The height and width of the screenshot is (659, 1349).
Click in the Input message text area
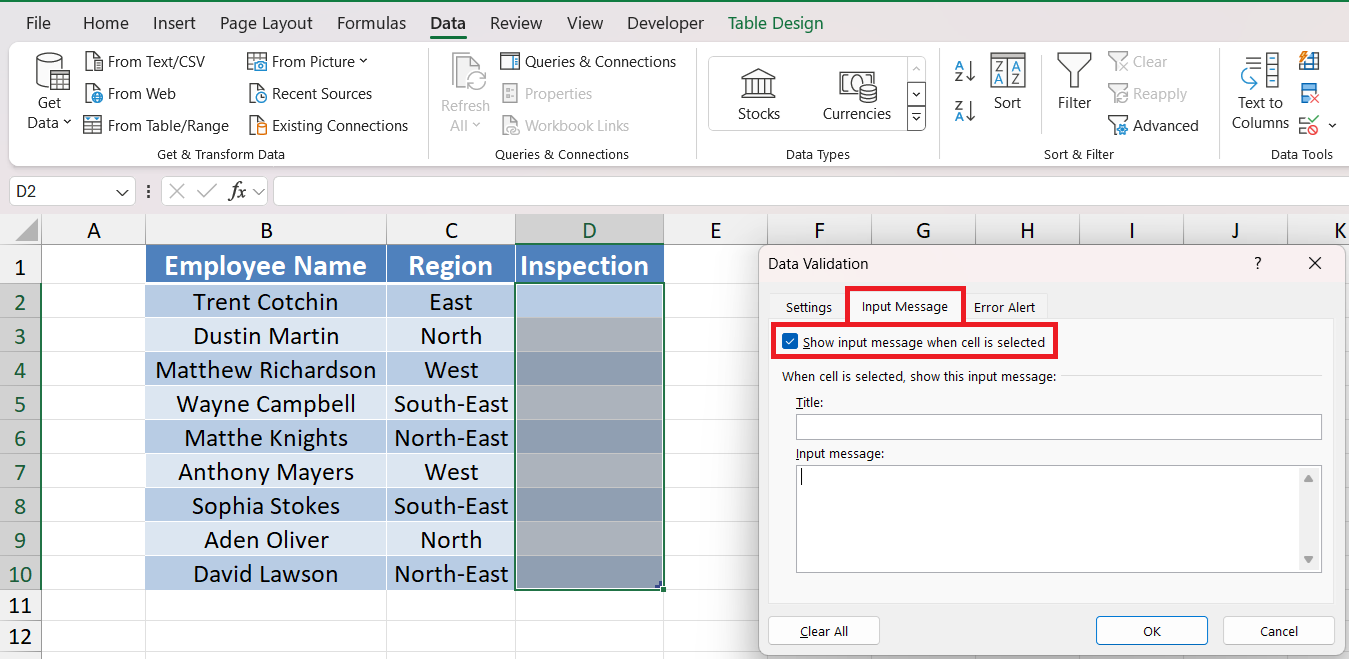click(x=1047, y=518)
